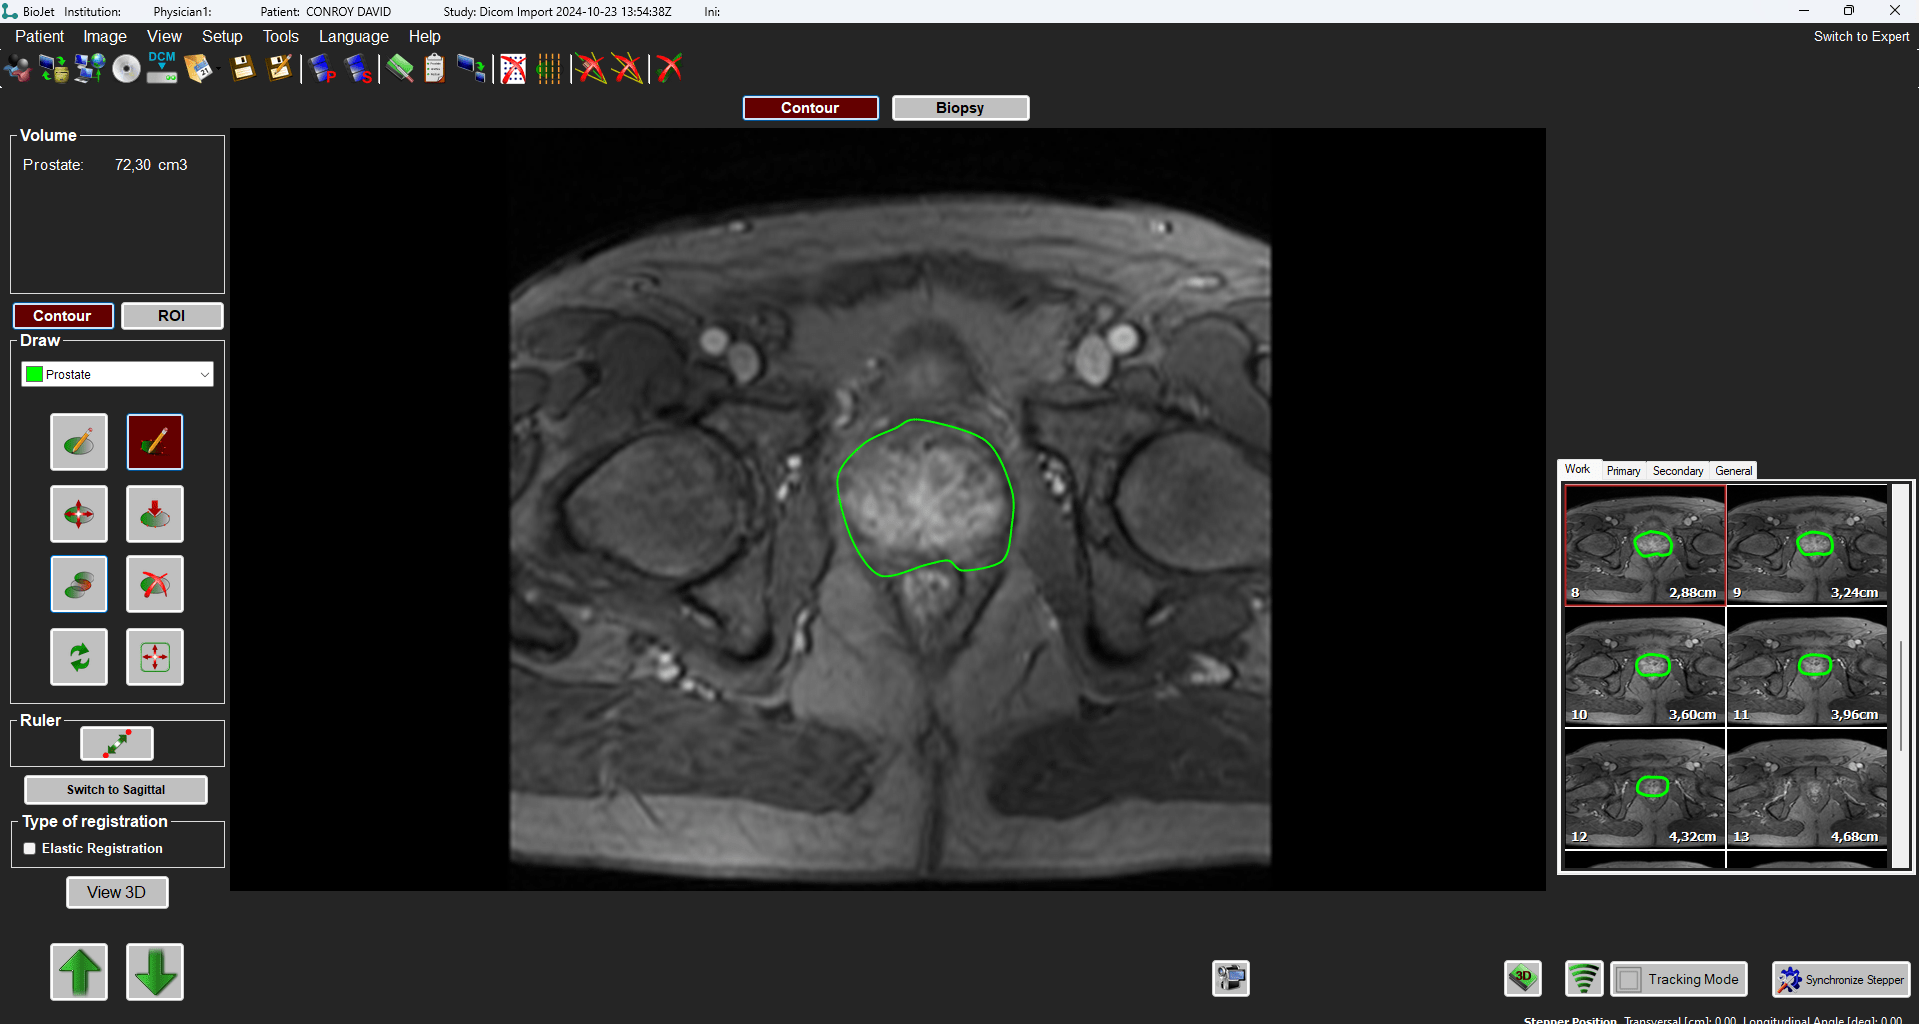Click the Biopsy mode button
1919x1024 pixels.
[959, 108]
